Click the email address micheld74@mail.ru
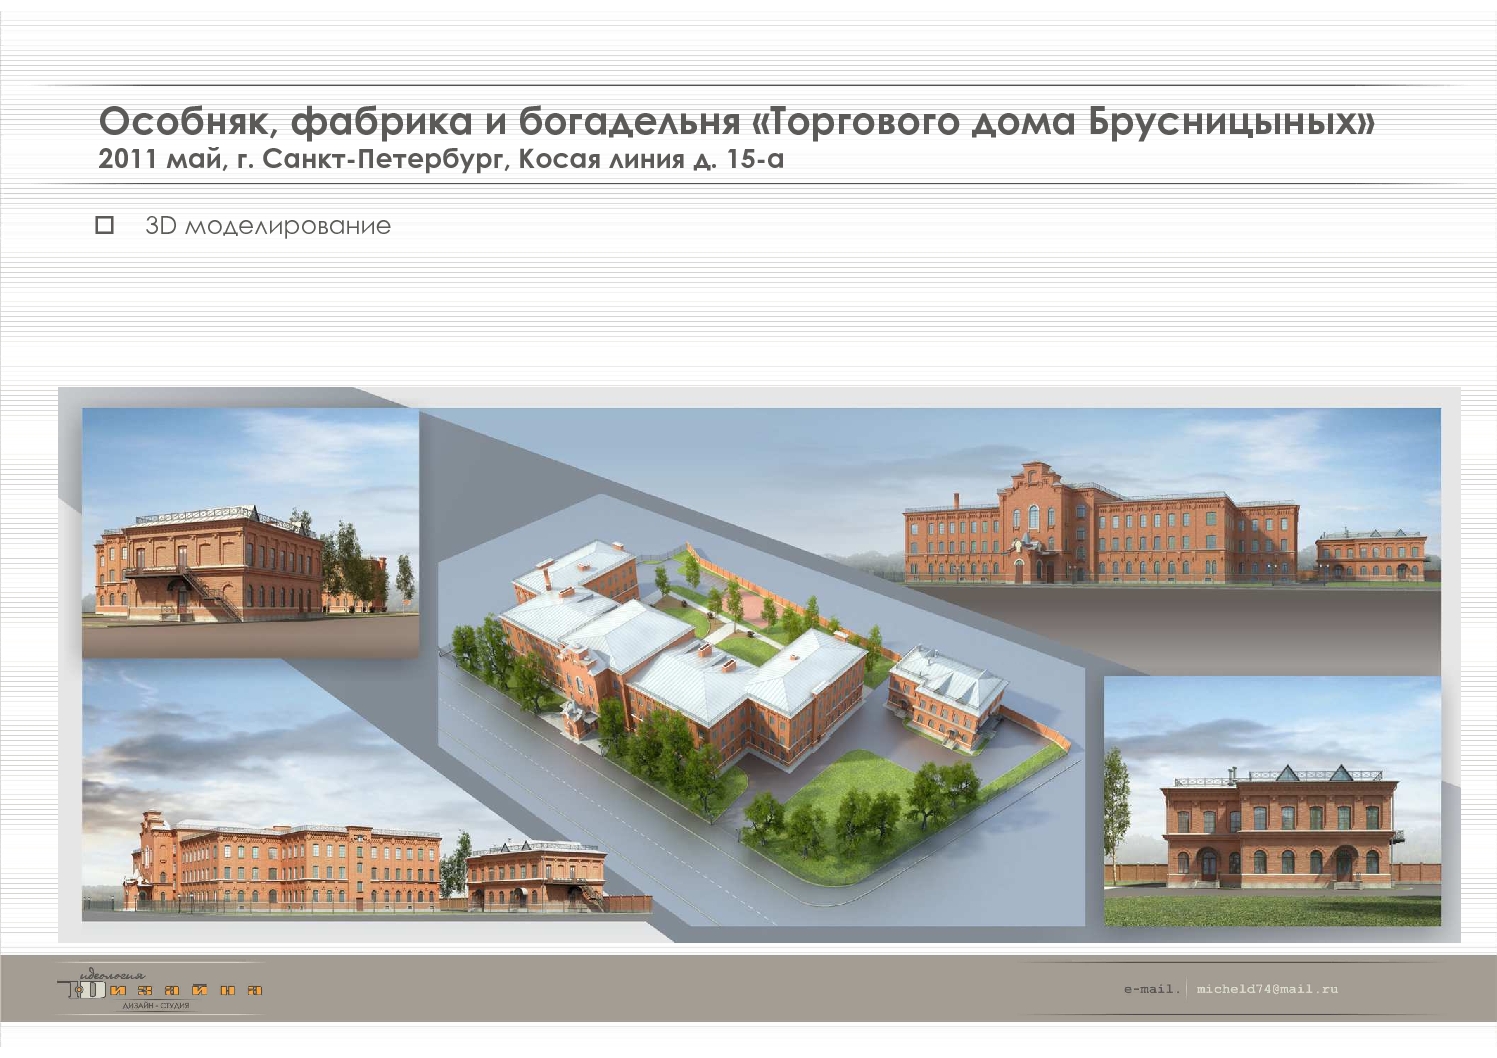 click(x=1267, y=989)
